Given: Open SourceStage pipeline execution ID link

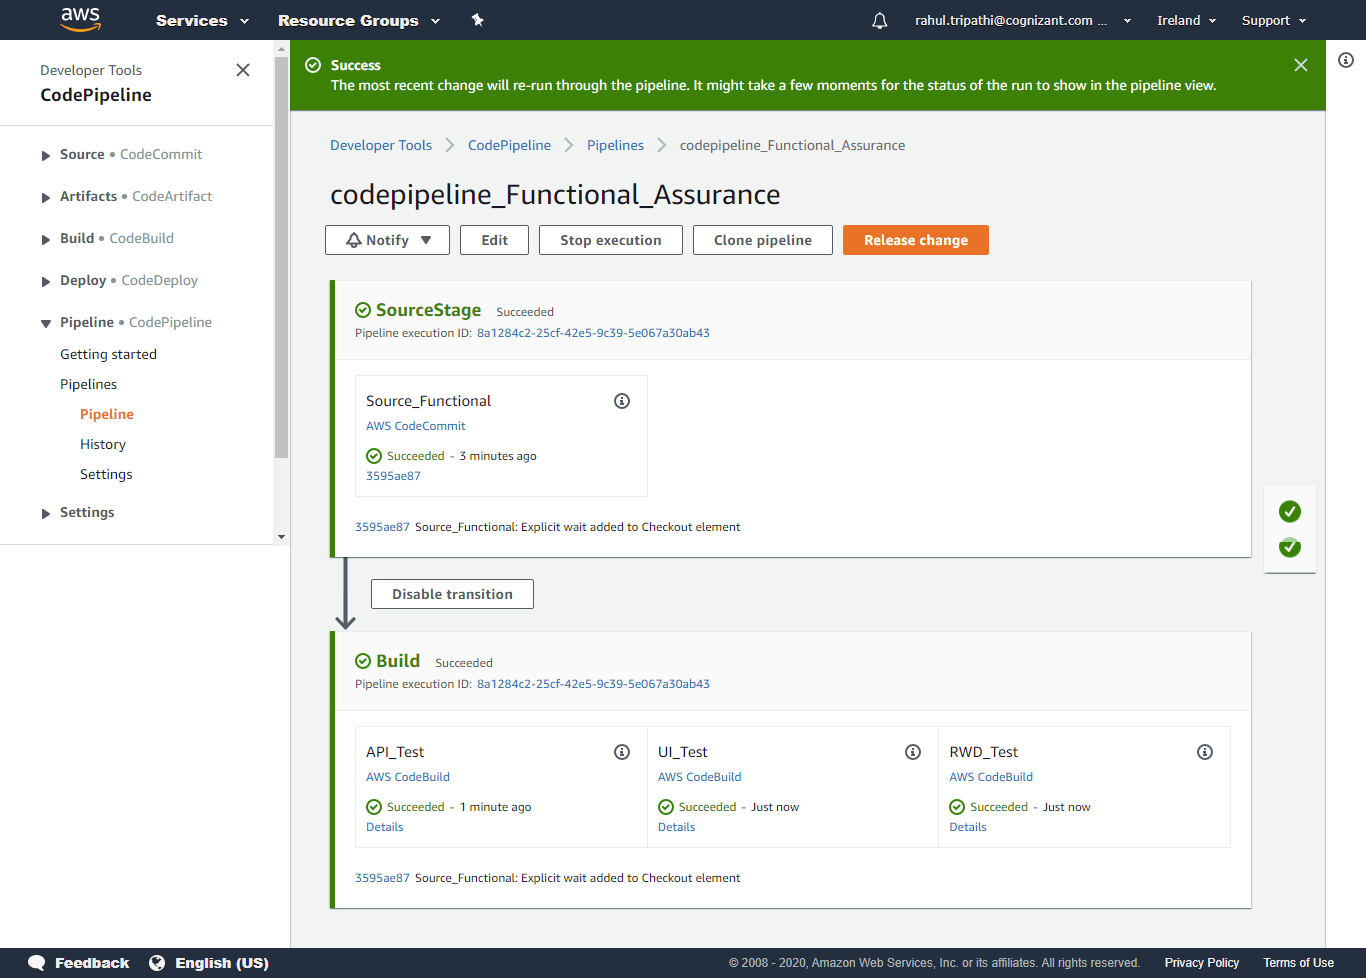Looking at the screenshot, I should click(x=593, y=333).
